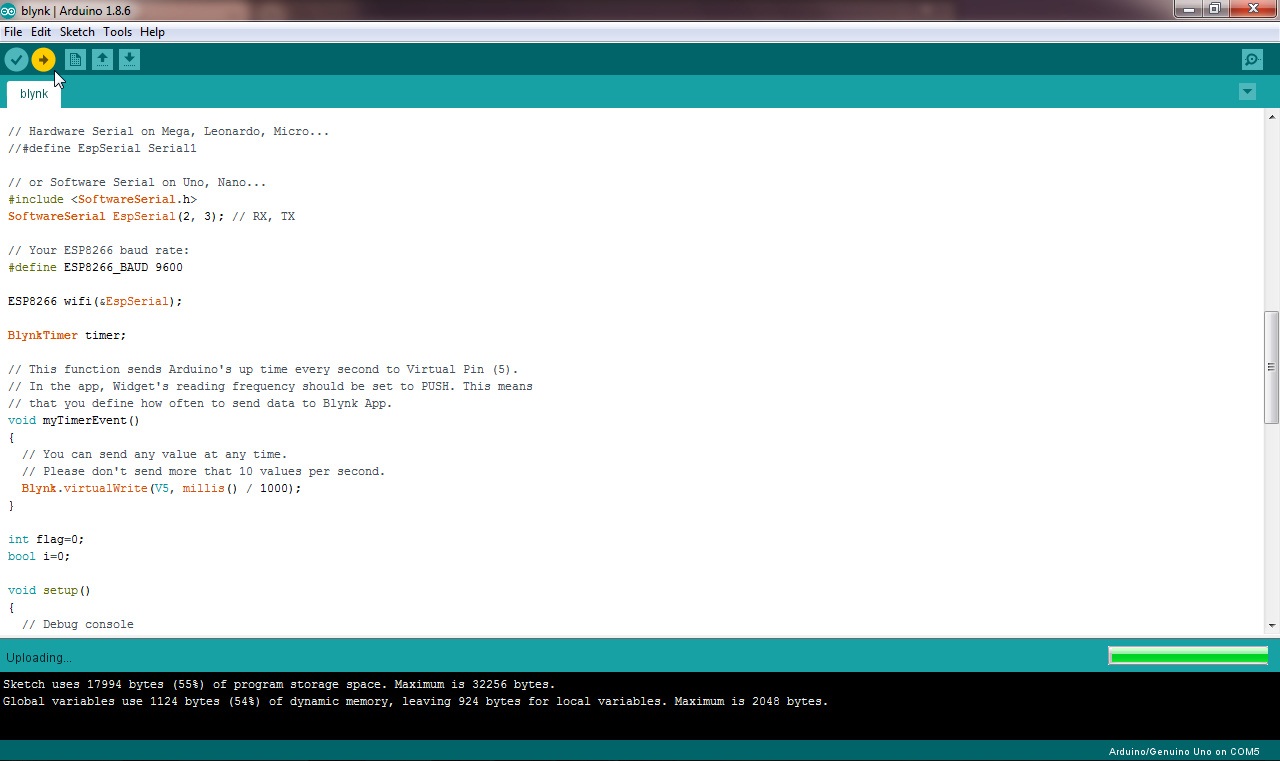Save the sketch with the Save icon
This screenshot has width=1280, height=761.
point(129,60)
